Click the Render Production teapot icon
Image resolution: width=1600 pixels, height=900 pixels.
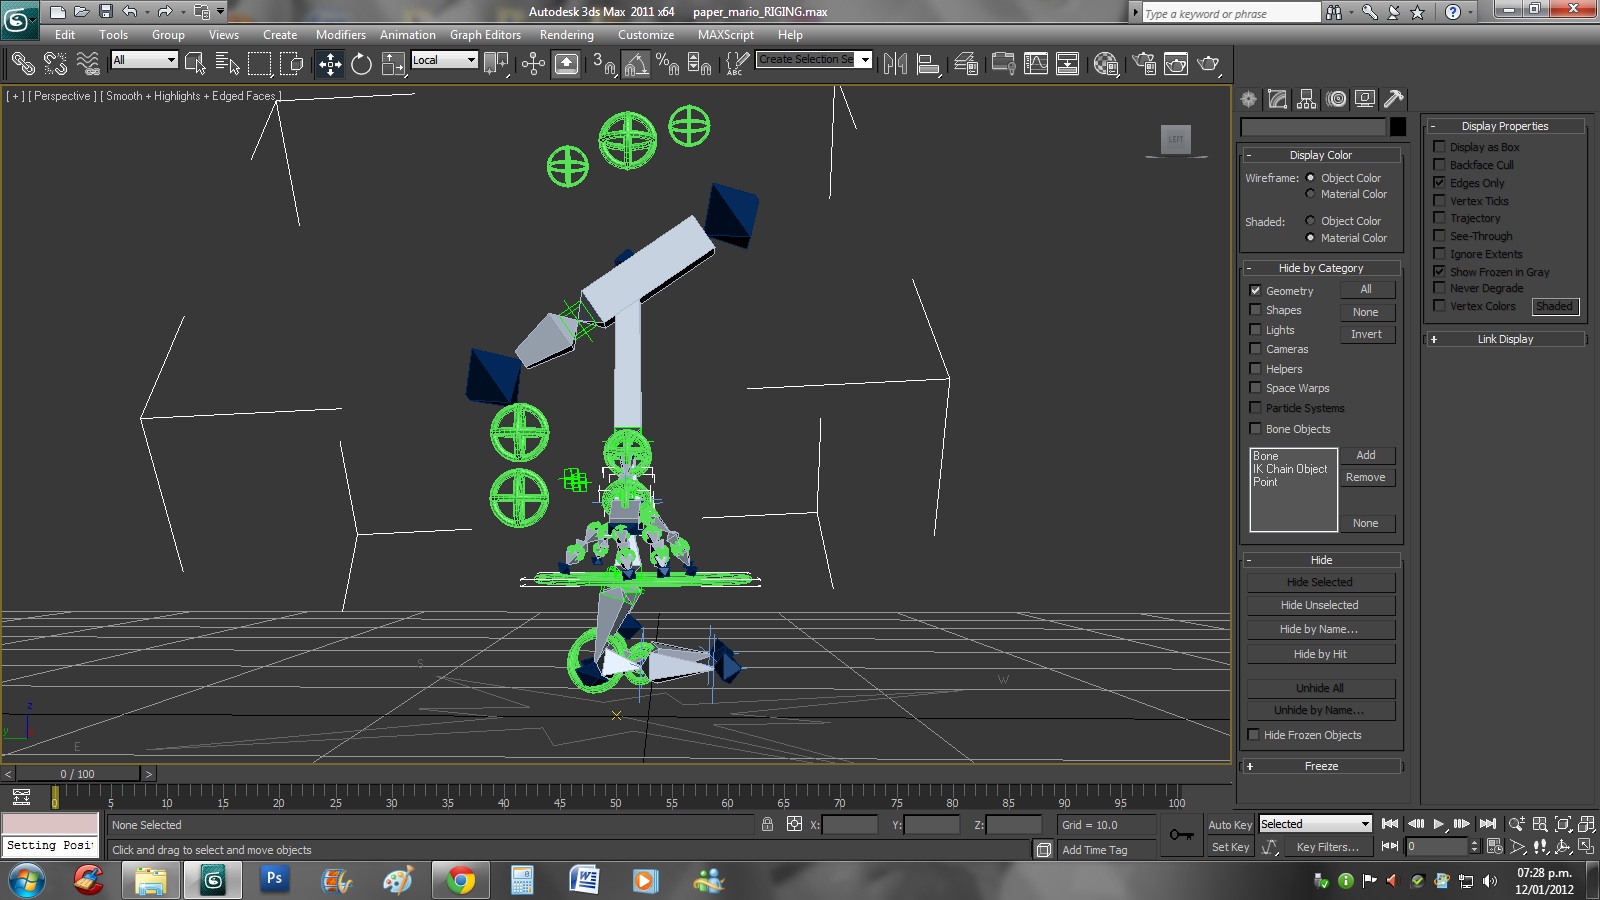click(x=1208, y=64)
